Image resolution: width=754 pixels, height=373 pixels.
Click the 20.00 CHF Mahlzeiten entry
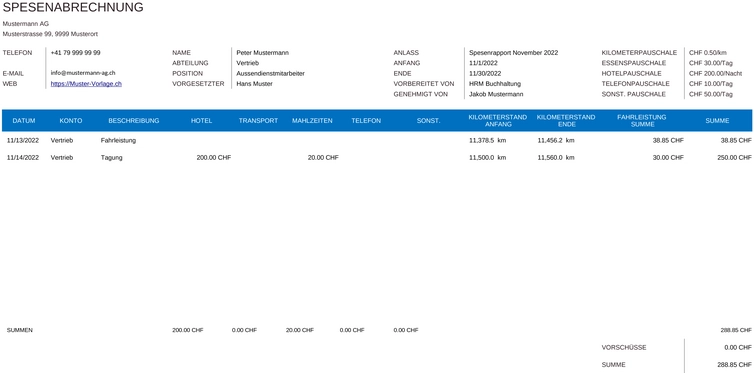pos(323,158)
